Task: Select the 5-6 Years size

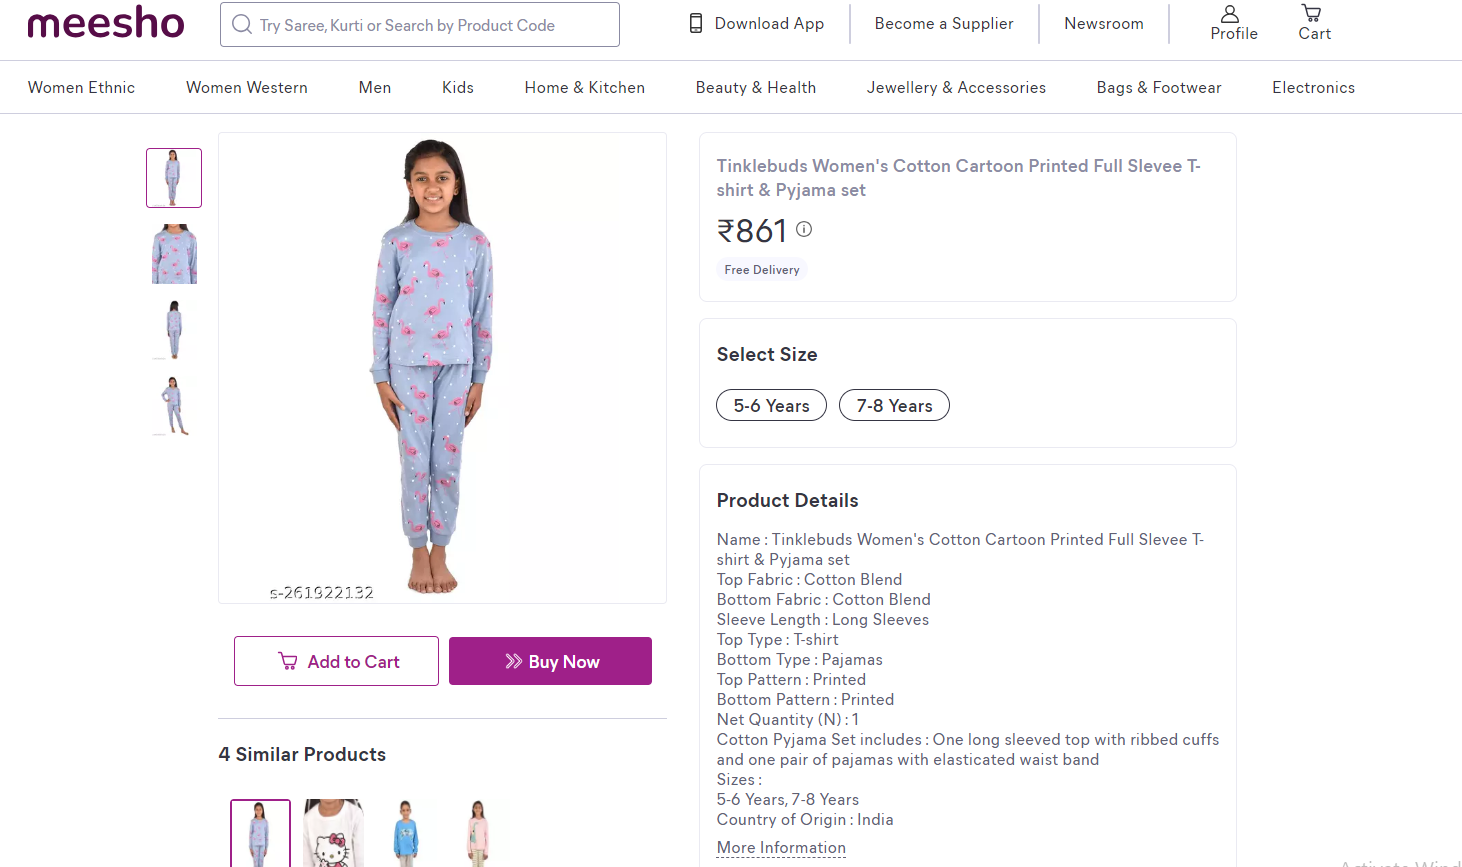Action: (771, 405)
